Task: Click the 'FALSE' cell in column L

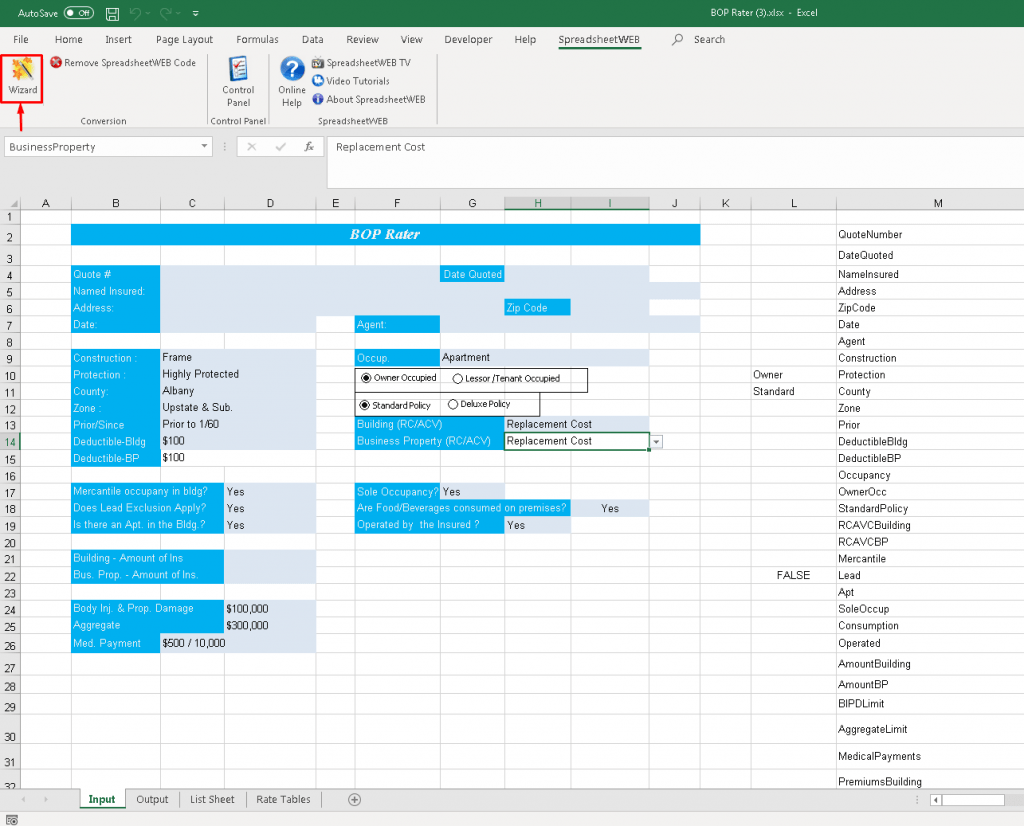Action: (x=793, y=575)
